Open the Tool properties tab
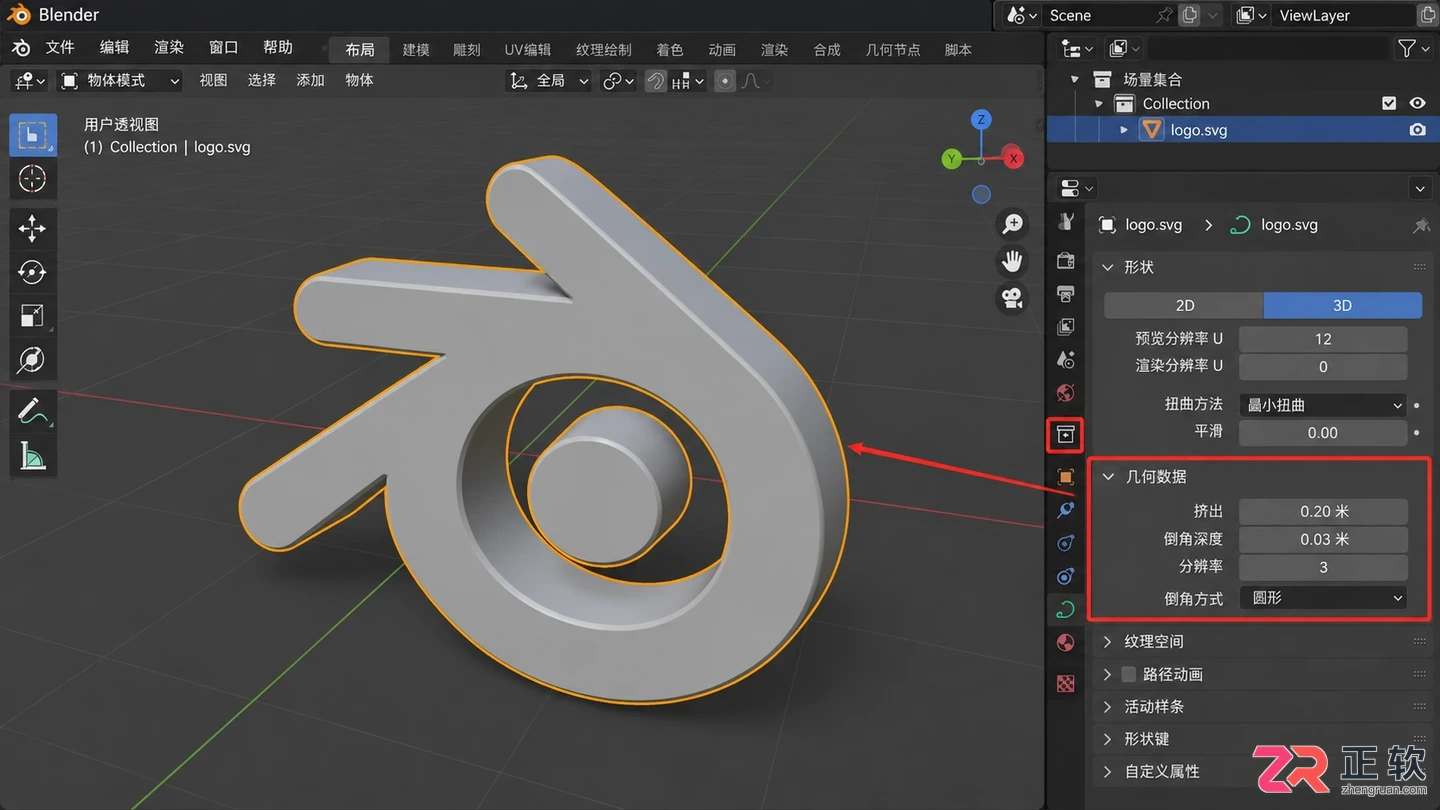The width and height of the screenshot is (1440, 810). click(x=1066, y=222)
